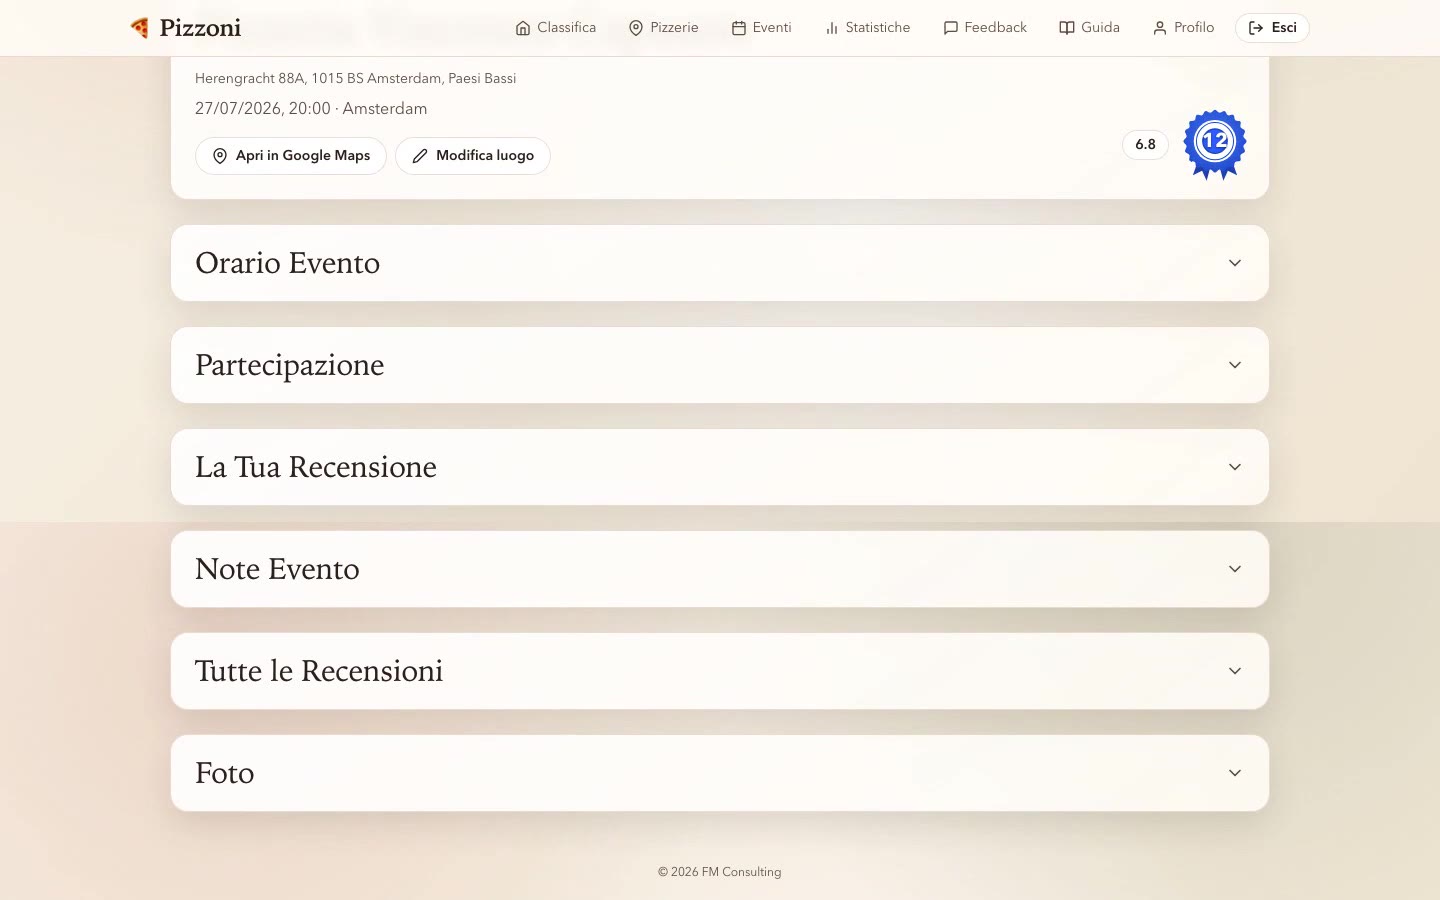1440x900 pixels.
Task: Expand the Orario Evento section chevron
Action: point(1235,263)
